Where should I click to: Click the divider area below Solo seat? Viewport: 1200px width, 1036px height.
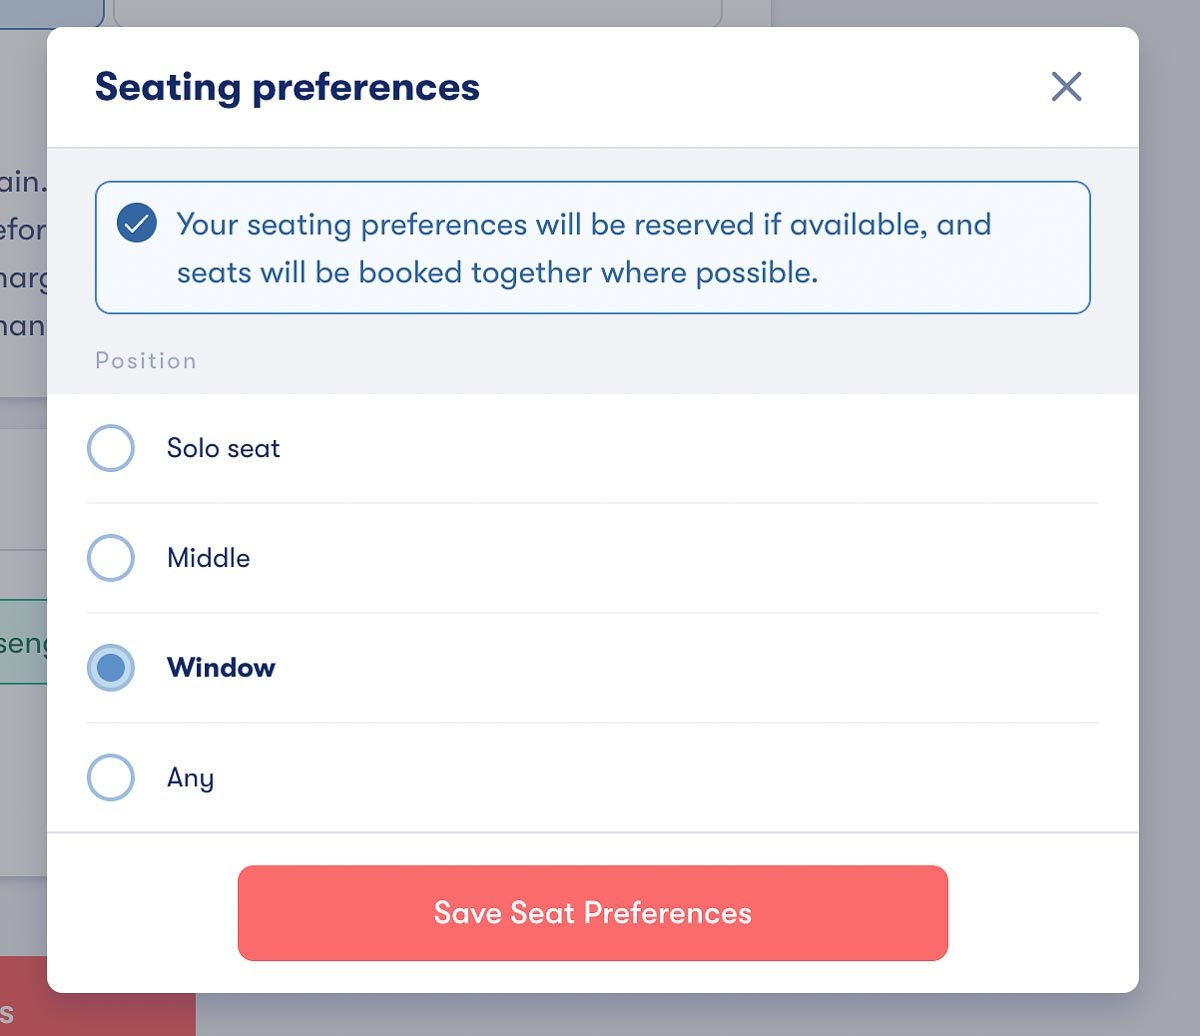[592, 503]
